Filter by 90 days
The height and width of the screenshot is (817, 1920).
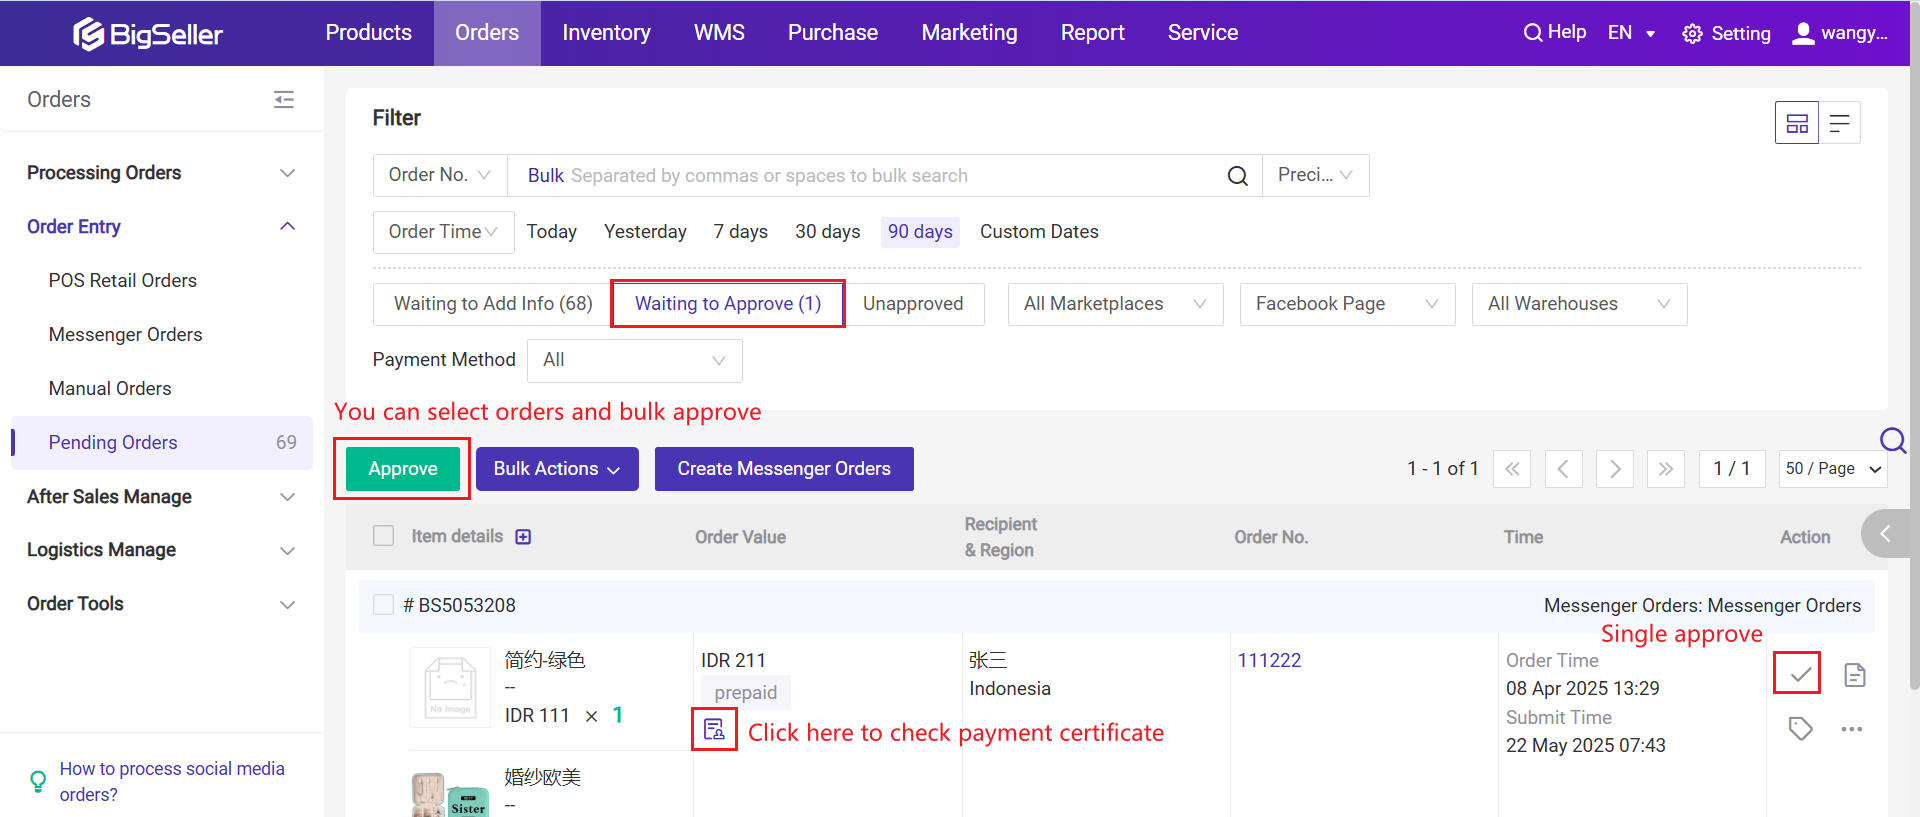pyautogui.click(x=920, y=232)
